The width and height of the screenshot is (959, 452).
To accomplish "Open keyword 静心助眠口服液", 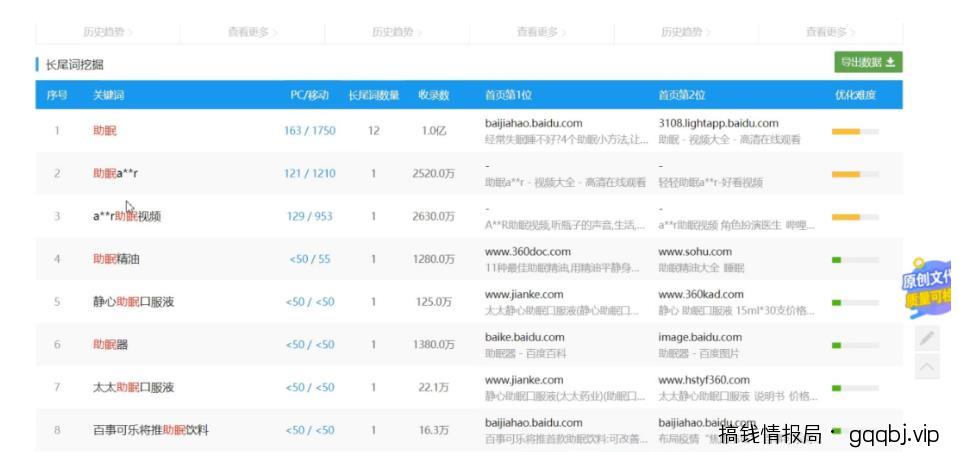I will [x=133, y=302].
